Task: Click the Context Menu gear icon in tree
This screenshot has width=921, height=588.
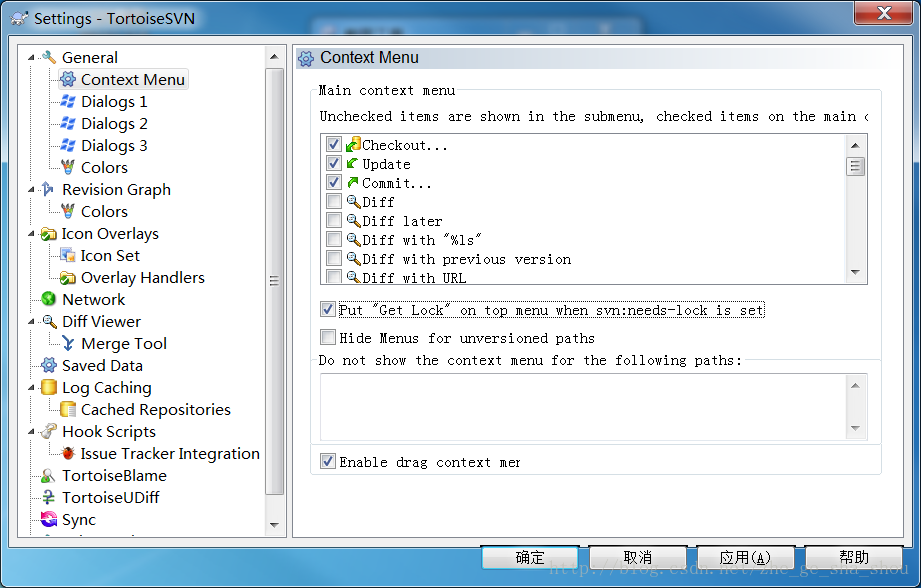Action: (x=68, y=79)
